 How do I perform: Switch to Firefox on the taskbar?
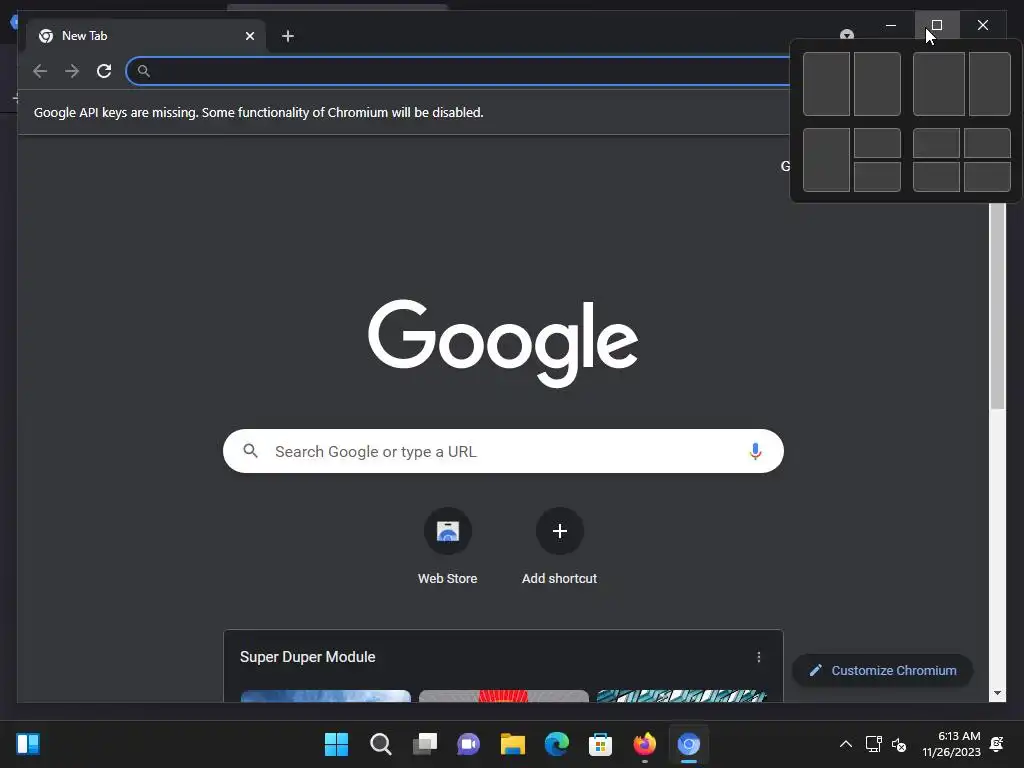coord(645,744)
